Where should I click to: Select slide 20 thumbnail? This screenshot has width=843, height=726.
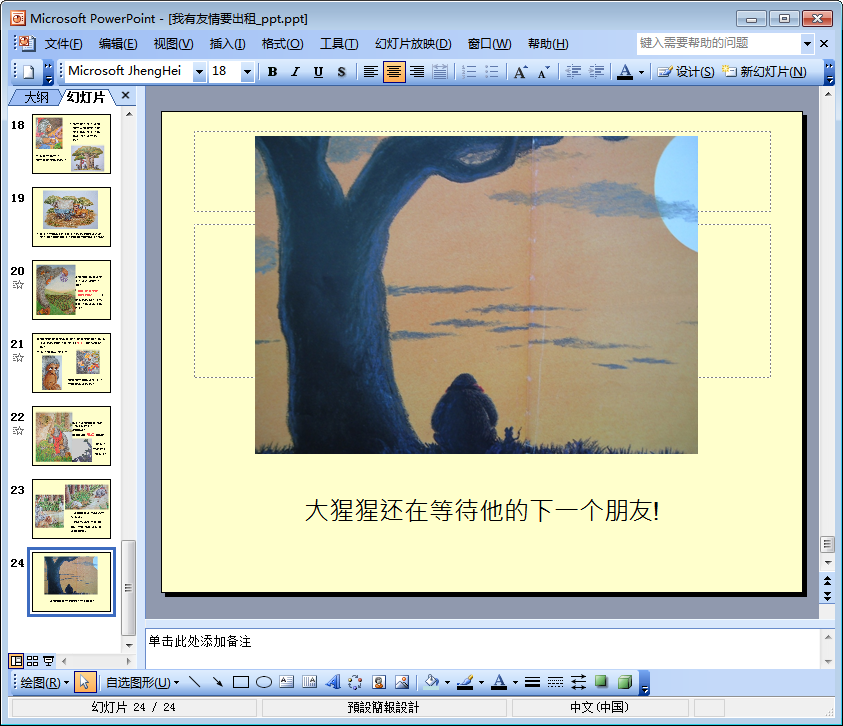tap(72, 290)
